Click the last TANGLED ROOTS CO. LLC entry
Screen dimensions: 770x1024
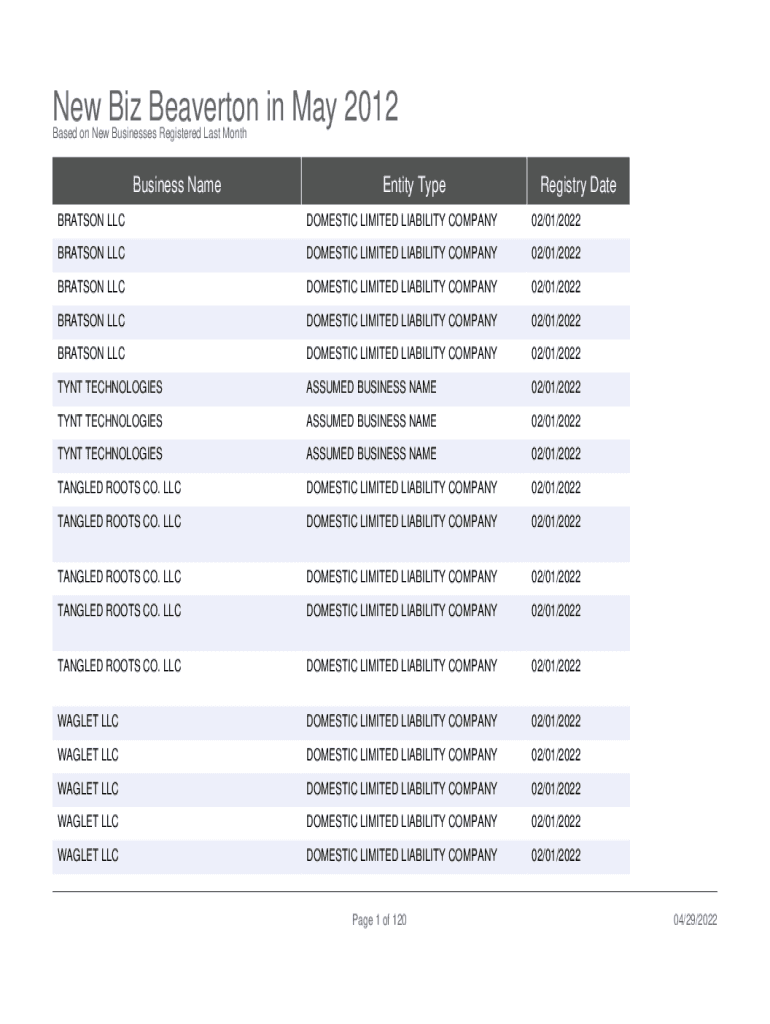(x=119, y=666)
